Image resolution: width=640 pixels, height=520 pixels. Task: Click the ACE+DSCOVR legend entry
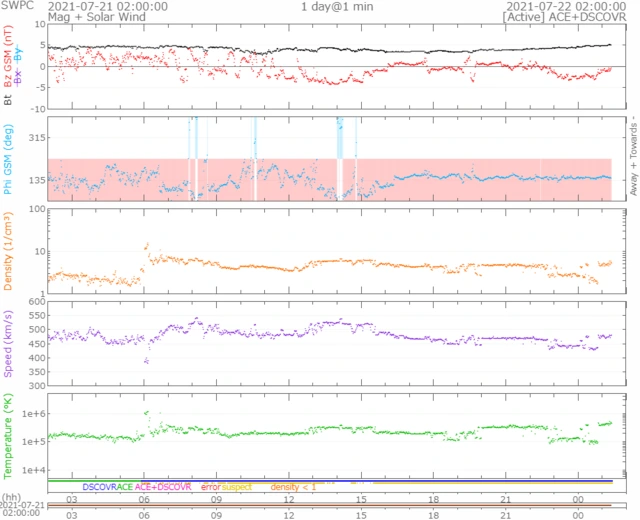click(x=163, y=486)
